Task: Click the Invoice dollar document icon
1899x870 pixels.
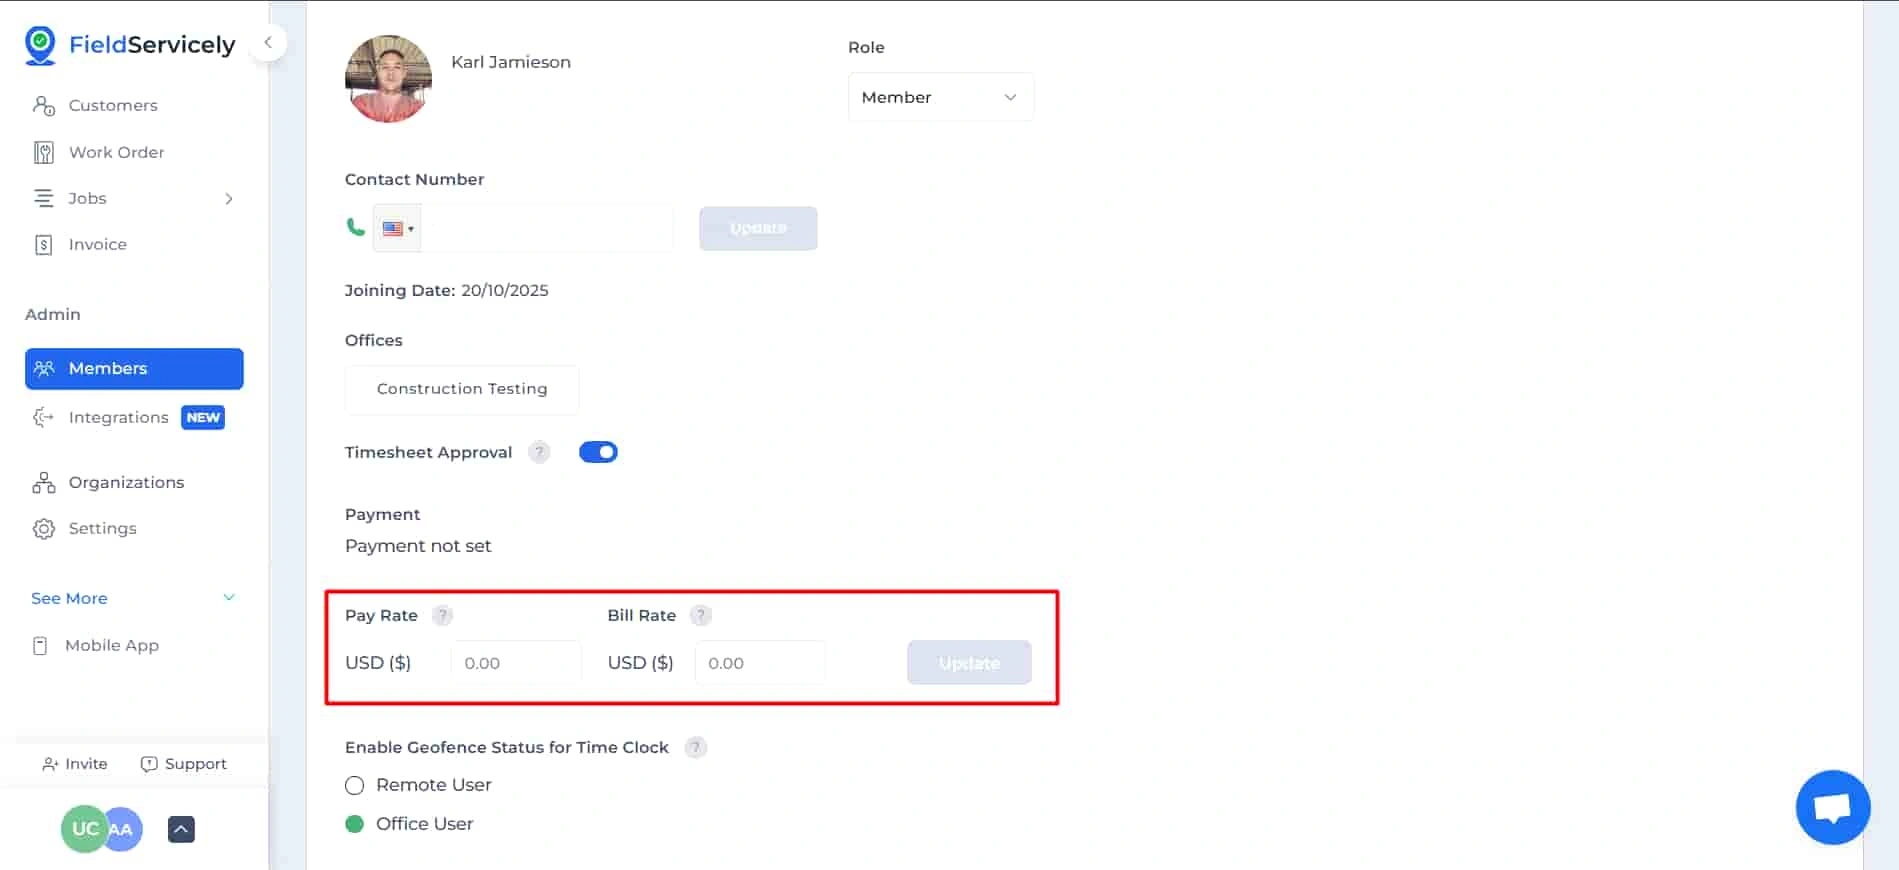Action: point(43,245)
